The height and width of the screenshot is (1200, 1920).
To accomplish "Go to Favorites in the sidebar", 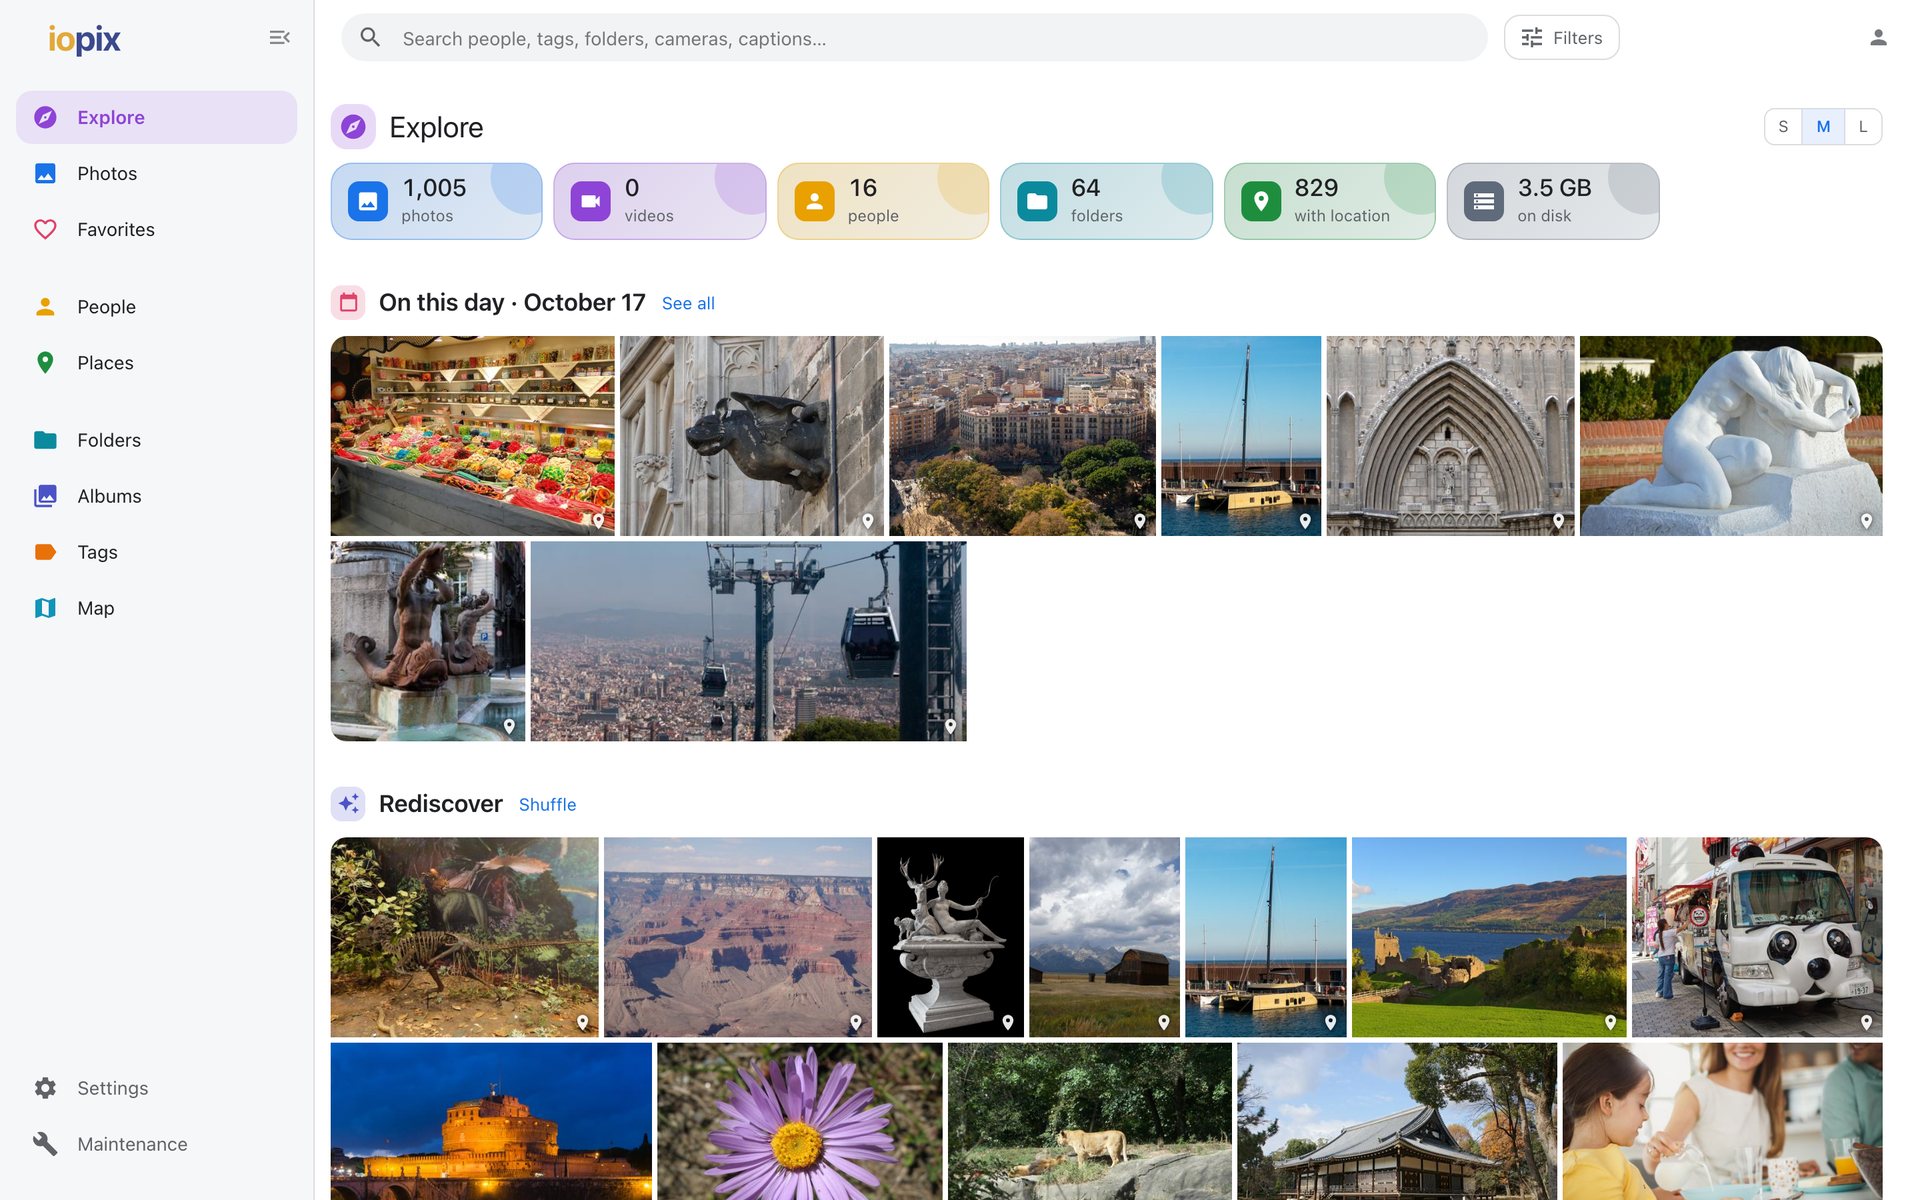I will point(157,229).
